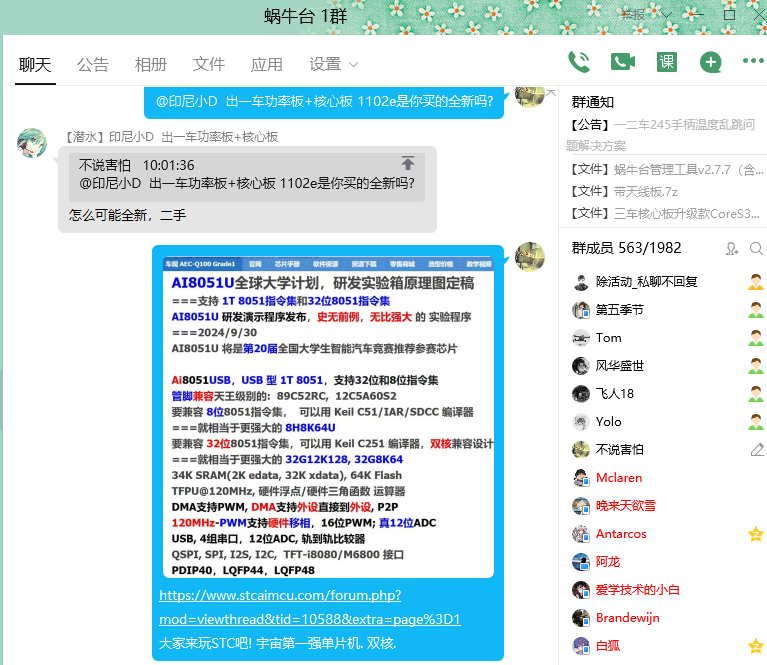Screen dimensions: 767x665
Task: Click the 群通知 heading
Action: click(592, 102)
